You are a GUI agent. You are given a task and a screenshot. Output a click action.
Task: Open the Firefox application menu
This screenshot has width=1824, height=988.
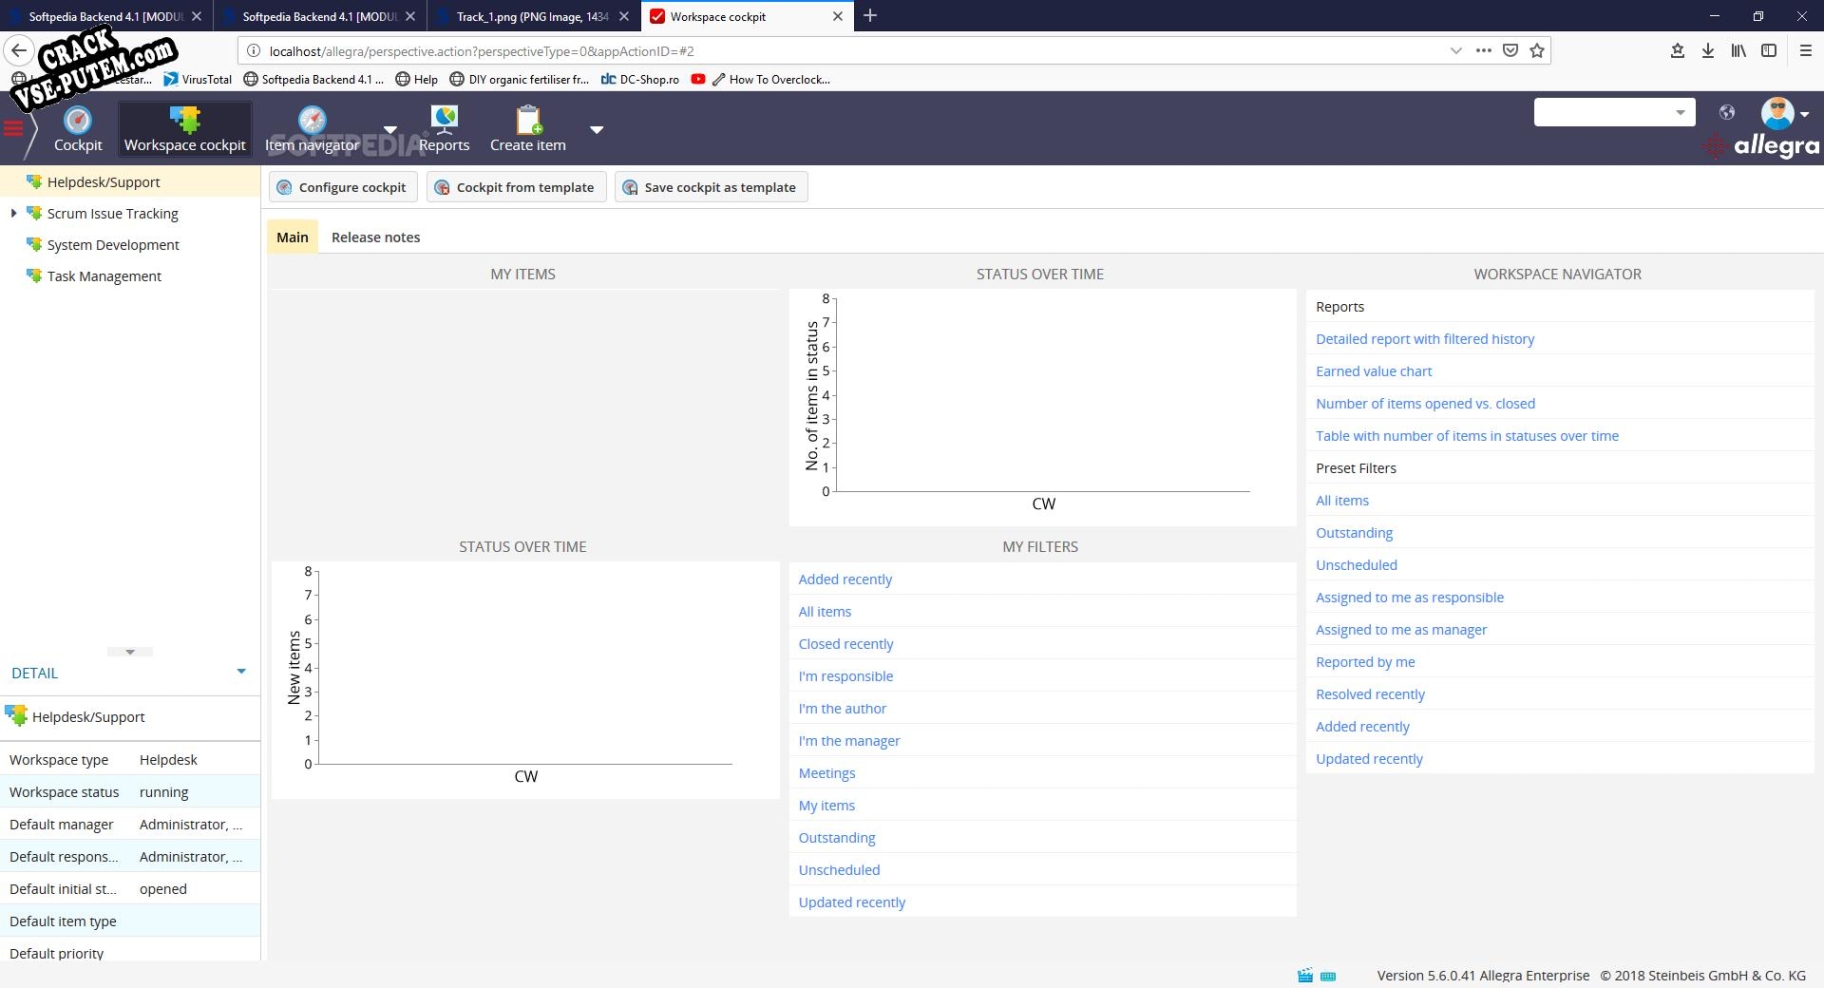point(1806,50)
